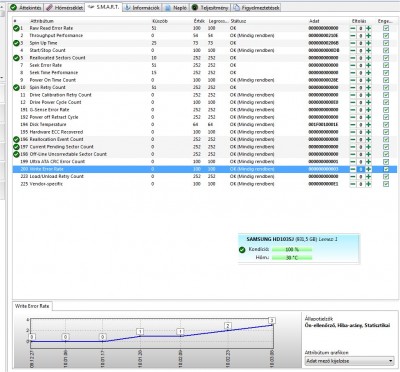Click the green check icon of Reallocated Sectors Count

tap(16, 58)
